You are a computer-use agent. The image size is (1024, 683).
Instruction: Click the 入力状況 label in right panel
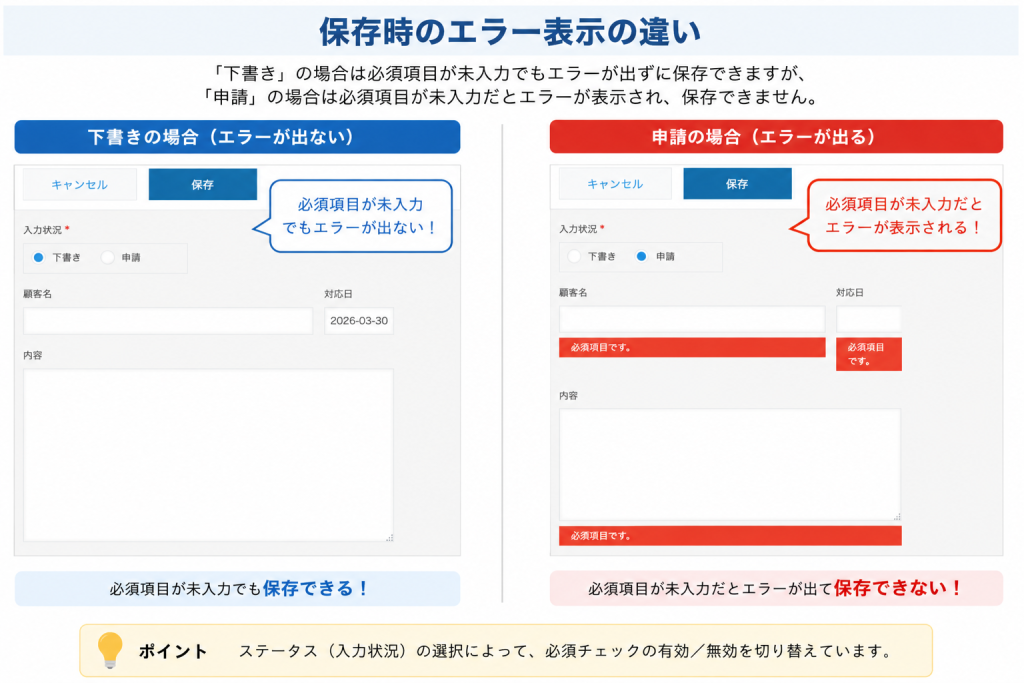(x=578, y=229)
